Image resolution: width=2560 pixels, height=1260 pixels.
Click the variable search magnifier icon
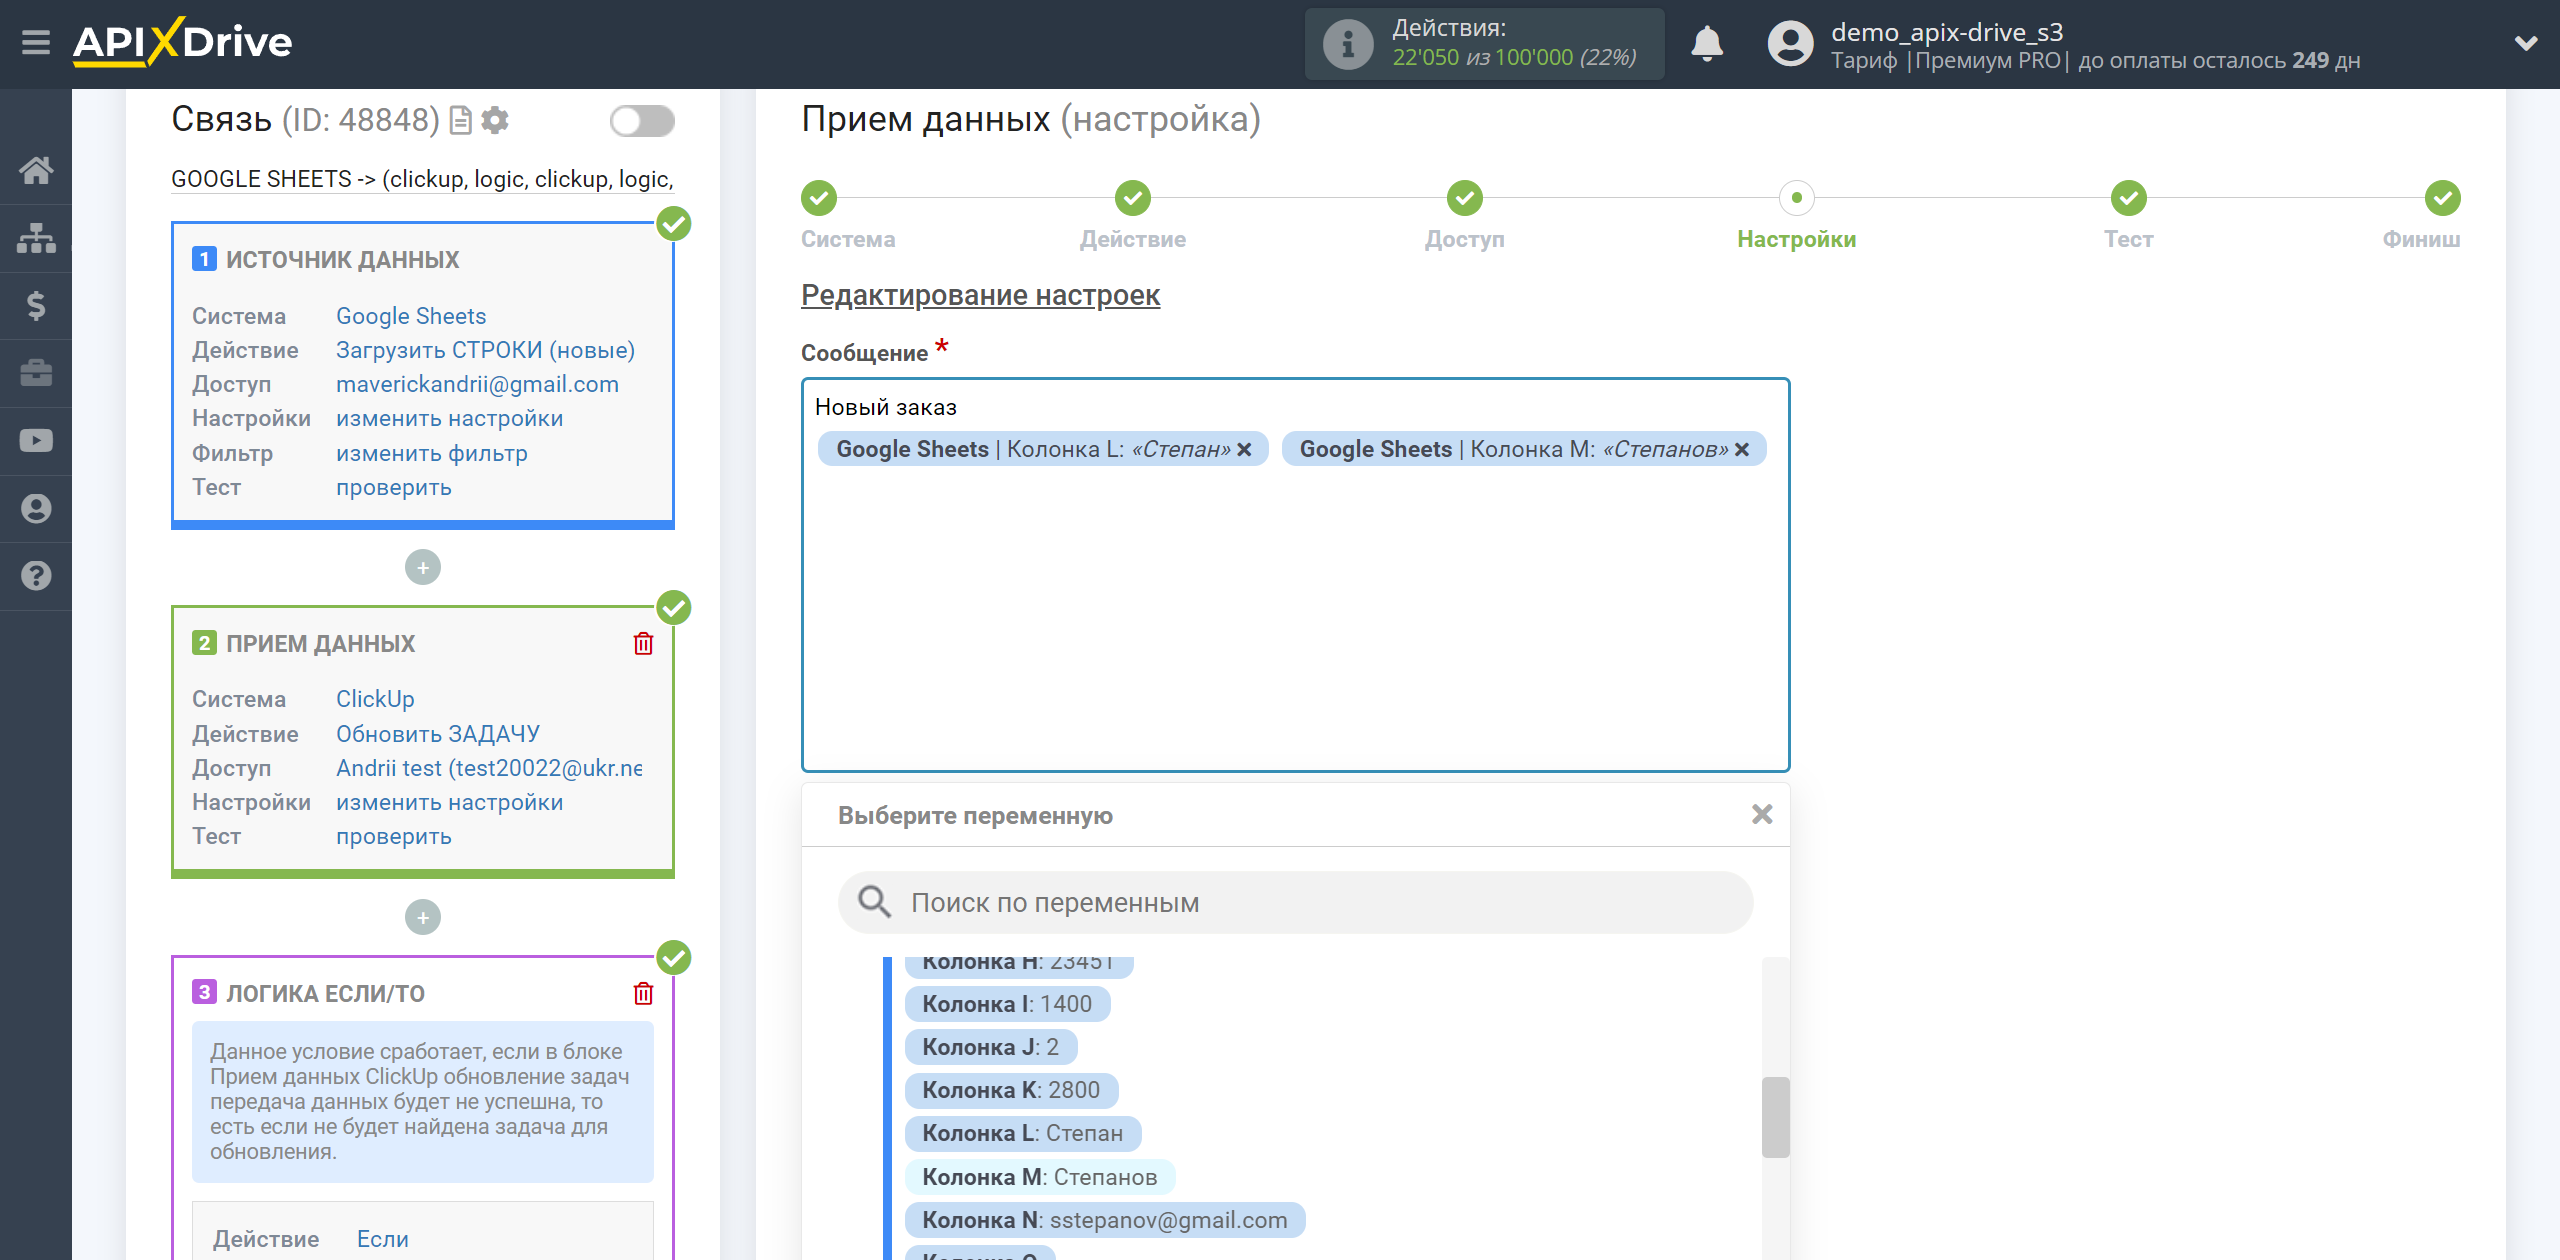(874, 902)
